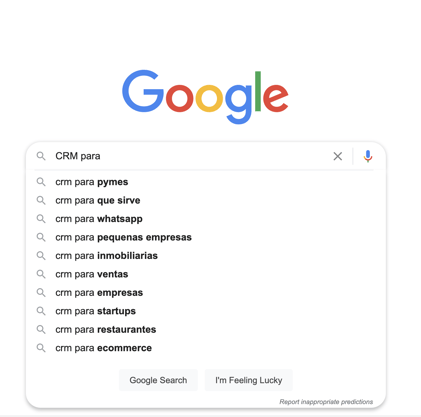Click into the 'CRM para' search input
Viewport: 421px width, 417px height.
click(190, 156)
